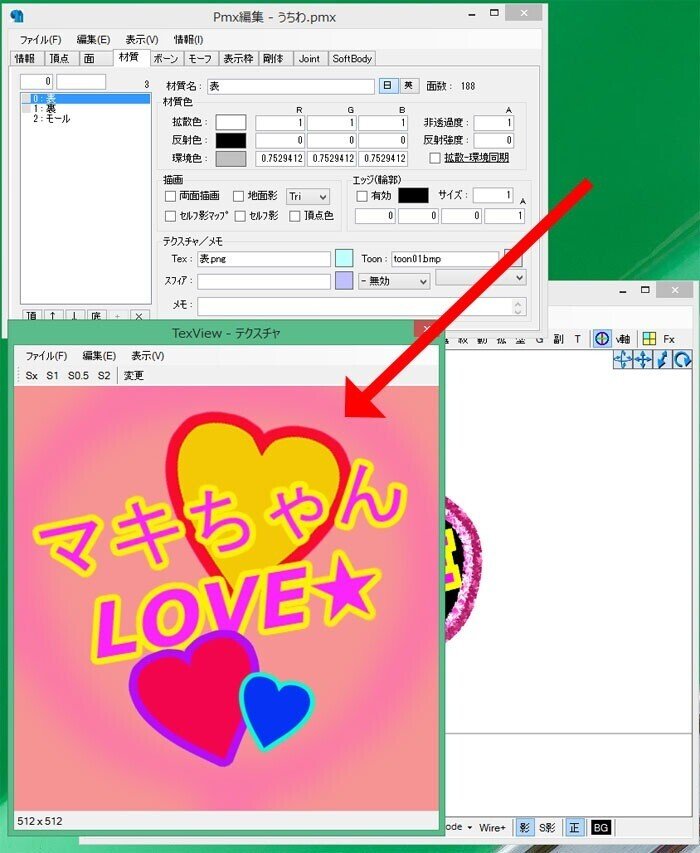700x853 pixels.
Task: Open 表示(V) menu in Pmx編集 window
Action: 141,40
